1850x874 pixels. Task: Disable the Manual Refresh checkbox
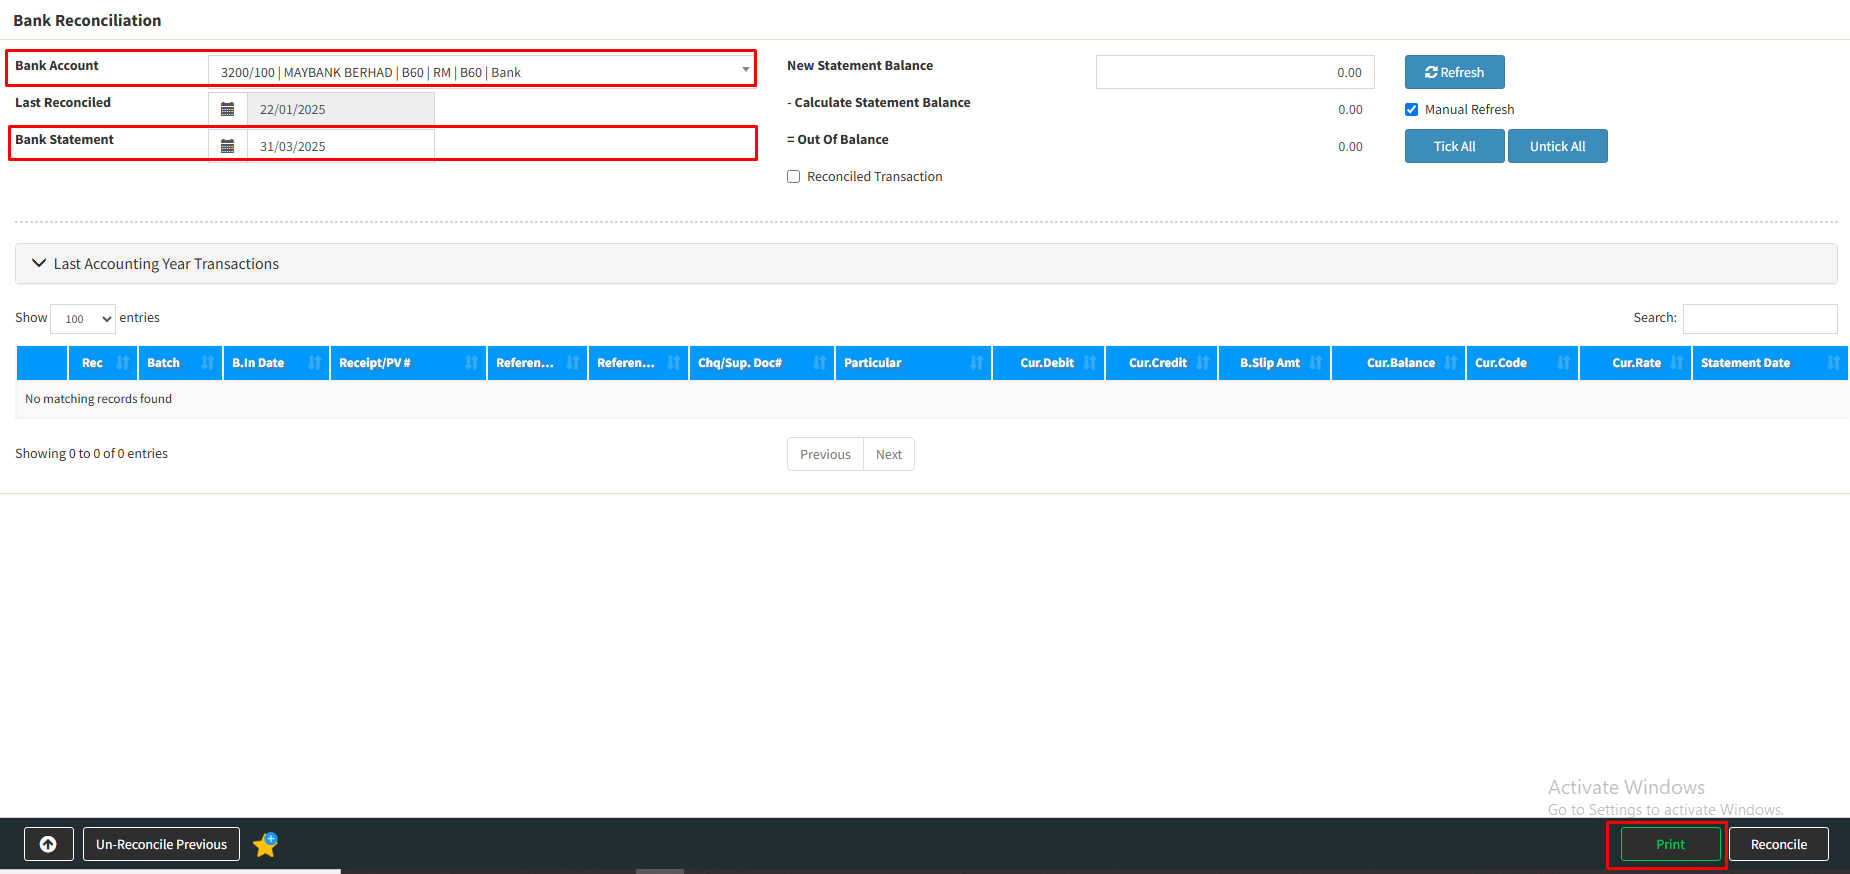[x=1411, y=110]
